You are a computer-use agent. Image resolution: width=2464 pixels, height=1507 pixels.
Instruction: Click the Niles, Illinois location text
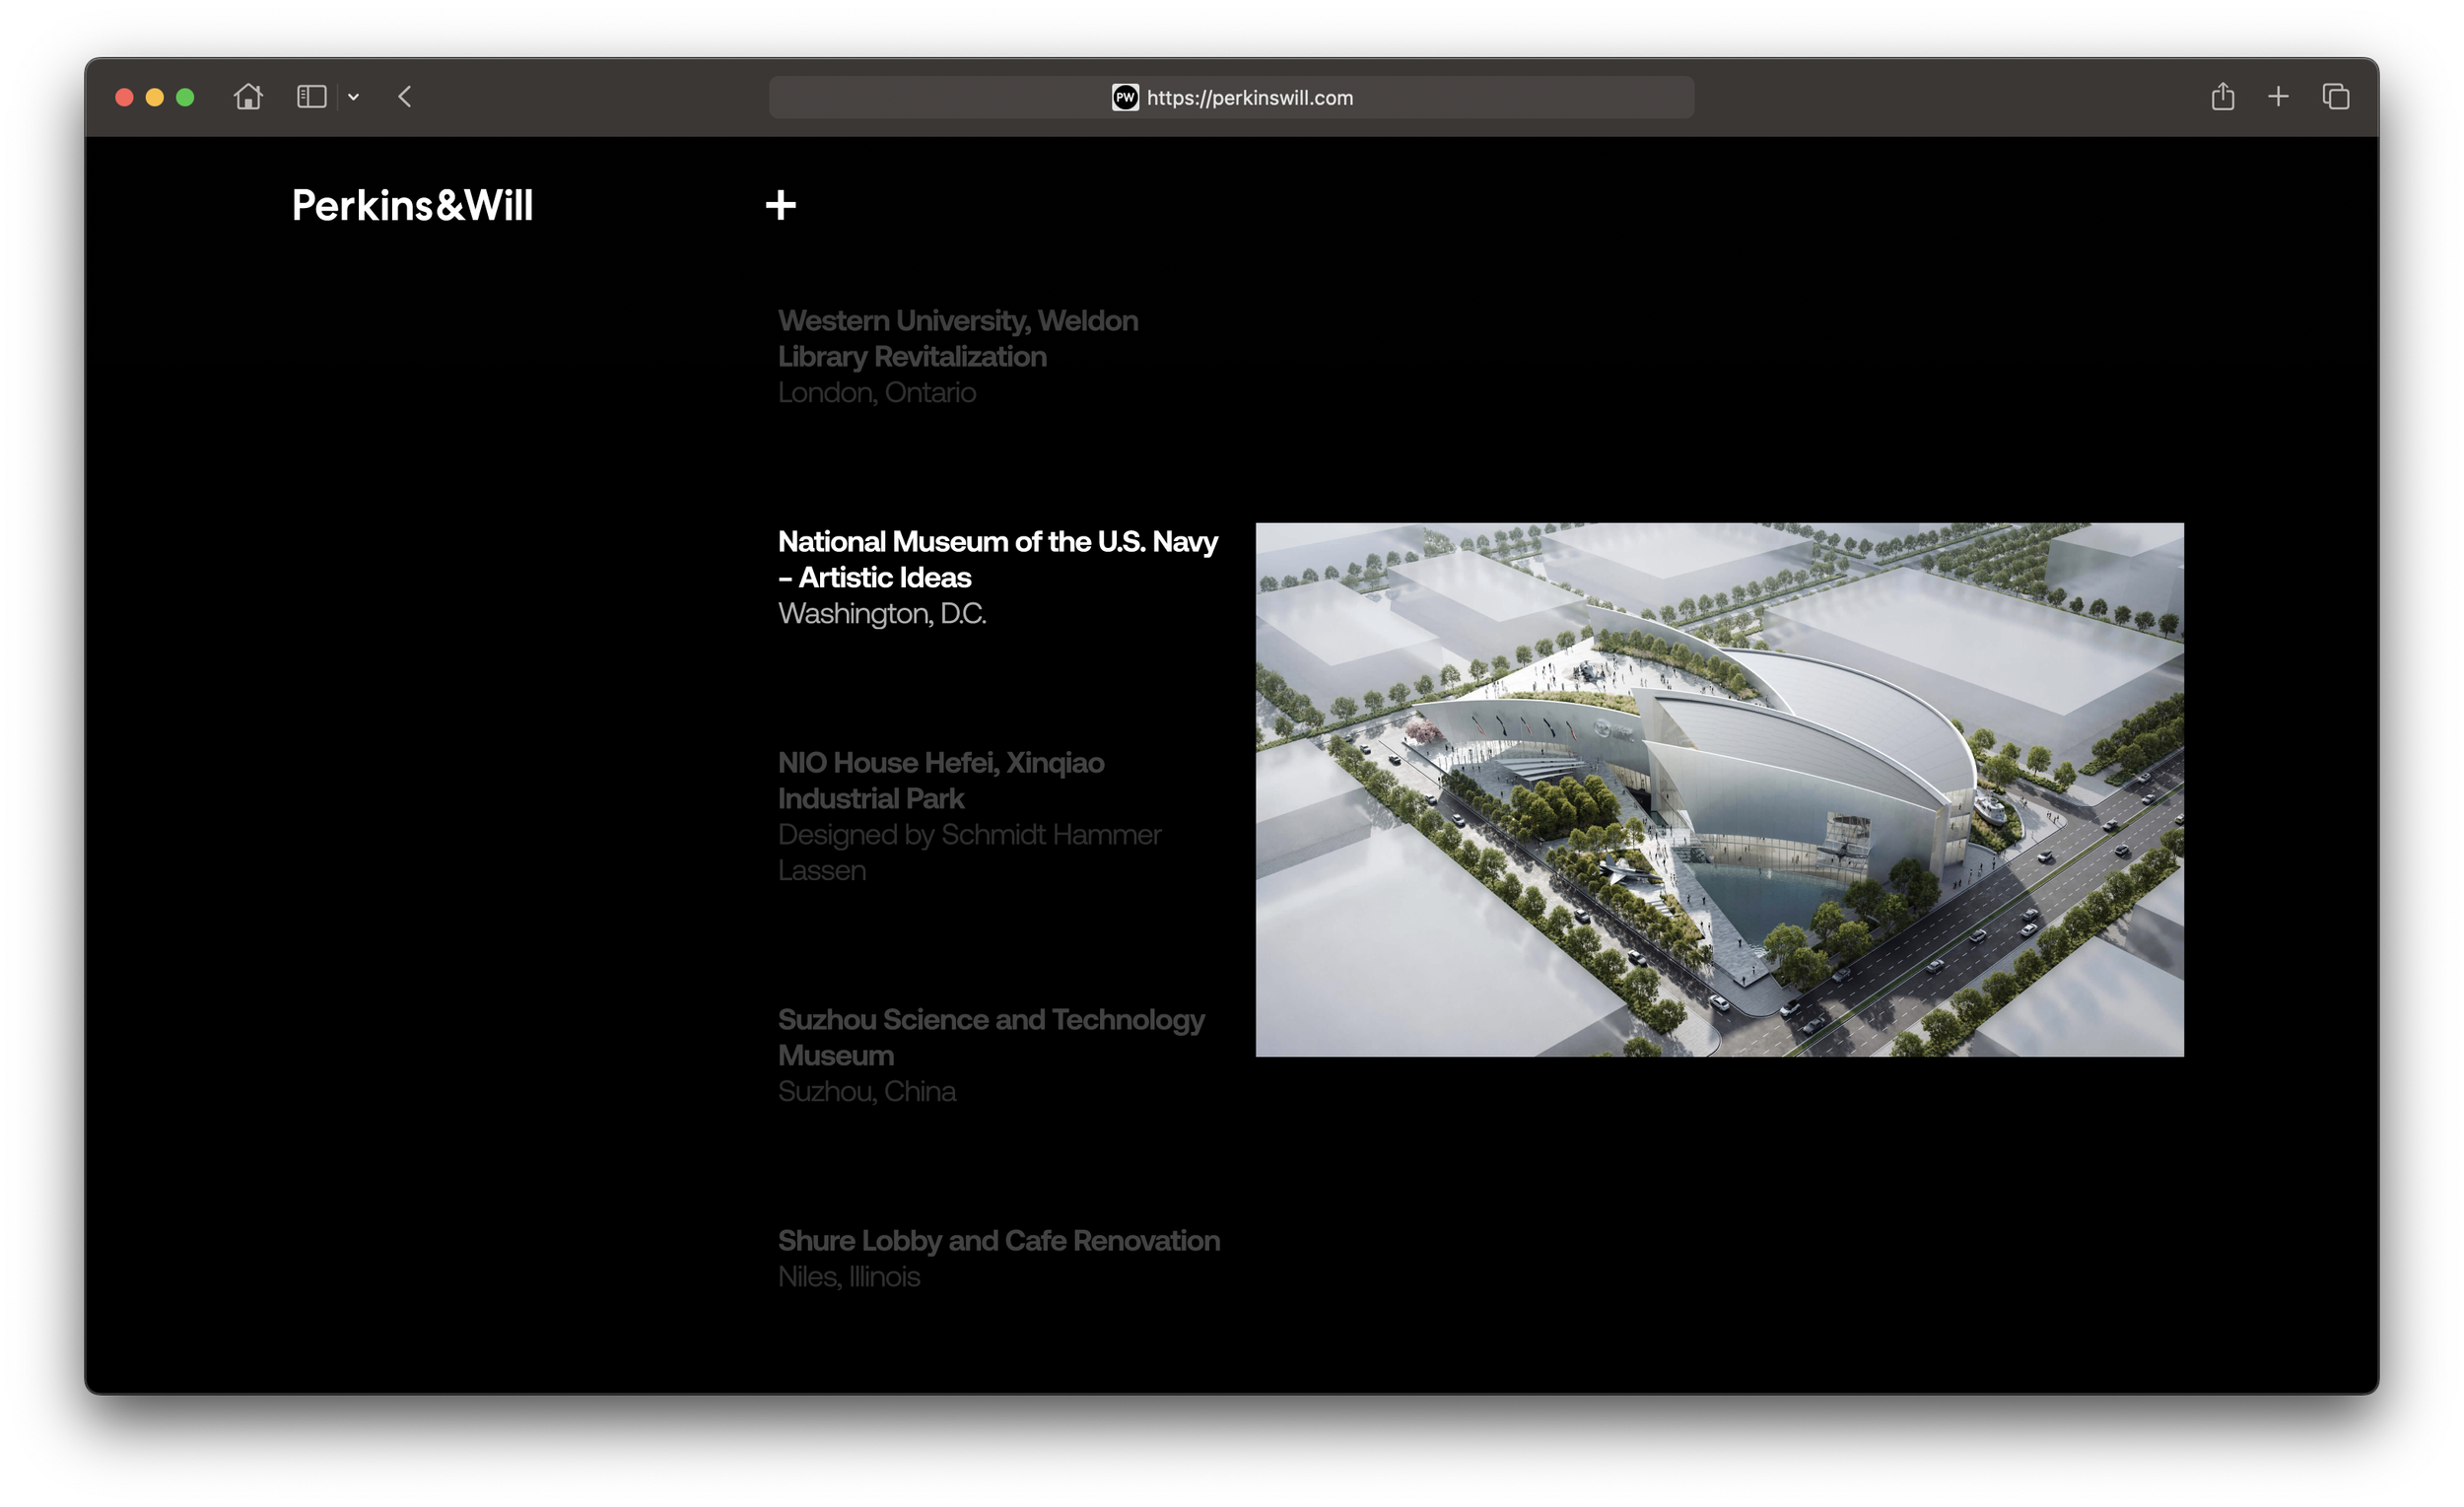click(849, 1276)
